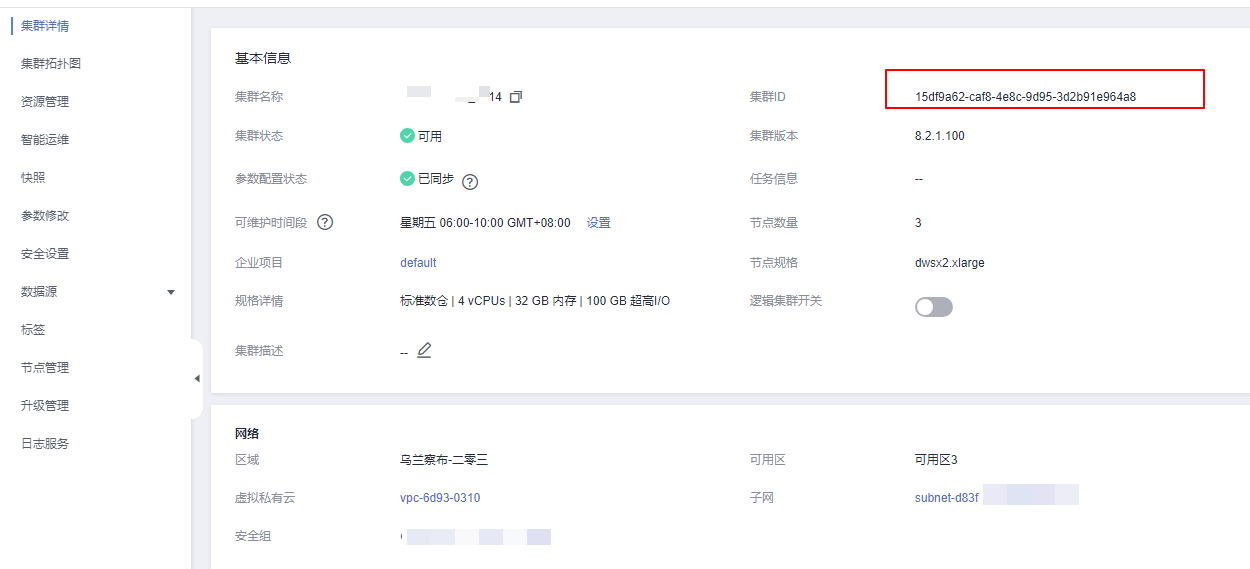Screen dimensions: 1250x569
Task: Open the subnet-d83f subnet link
Action: [947, 498]
